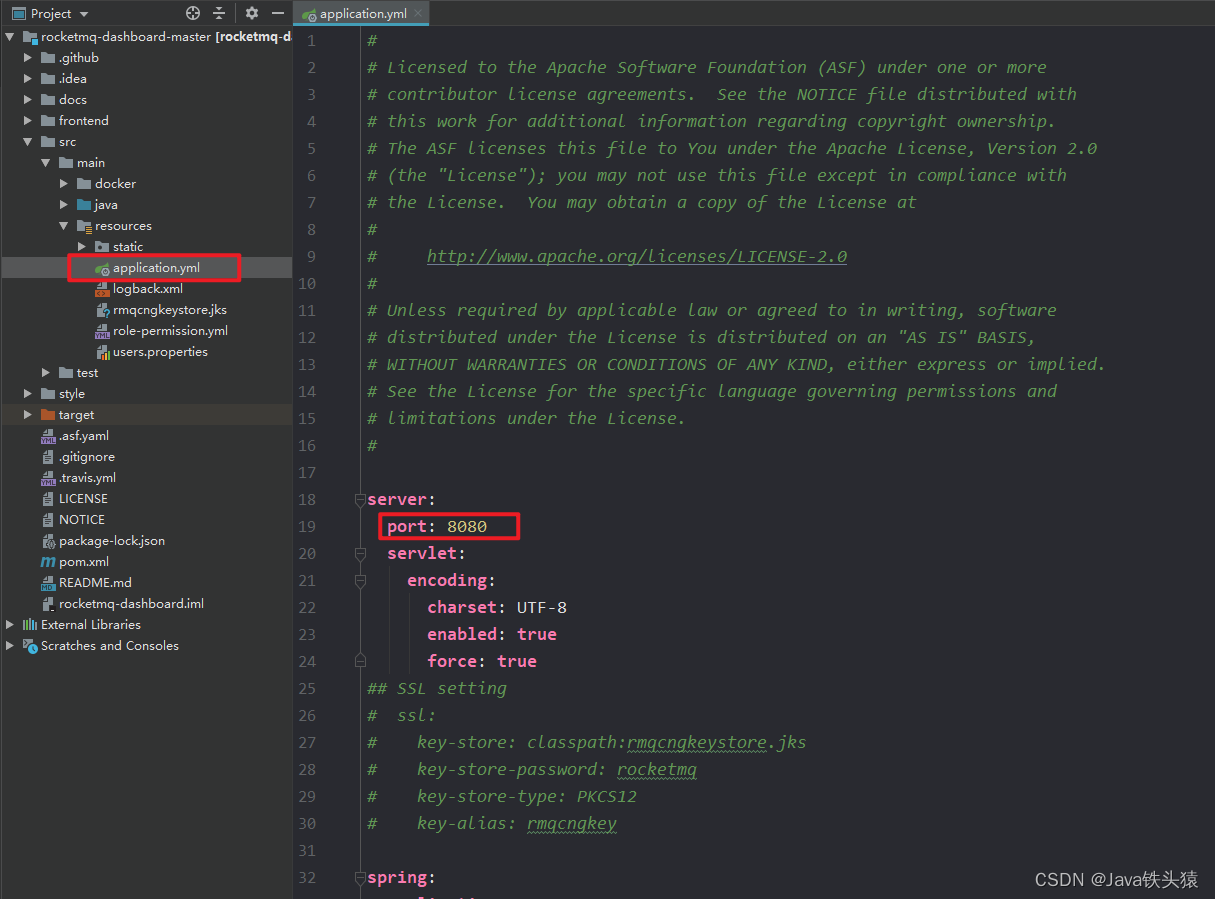Click the Hide Project panel icon
This screenshot has width=1215, height=899.
pyautogui.click(x=279, y=13)
